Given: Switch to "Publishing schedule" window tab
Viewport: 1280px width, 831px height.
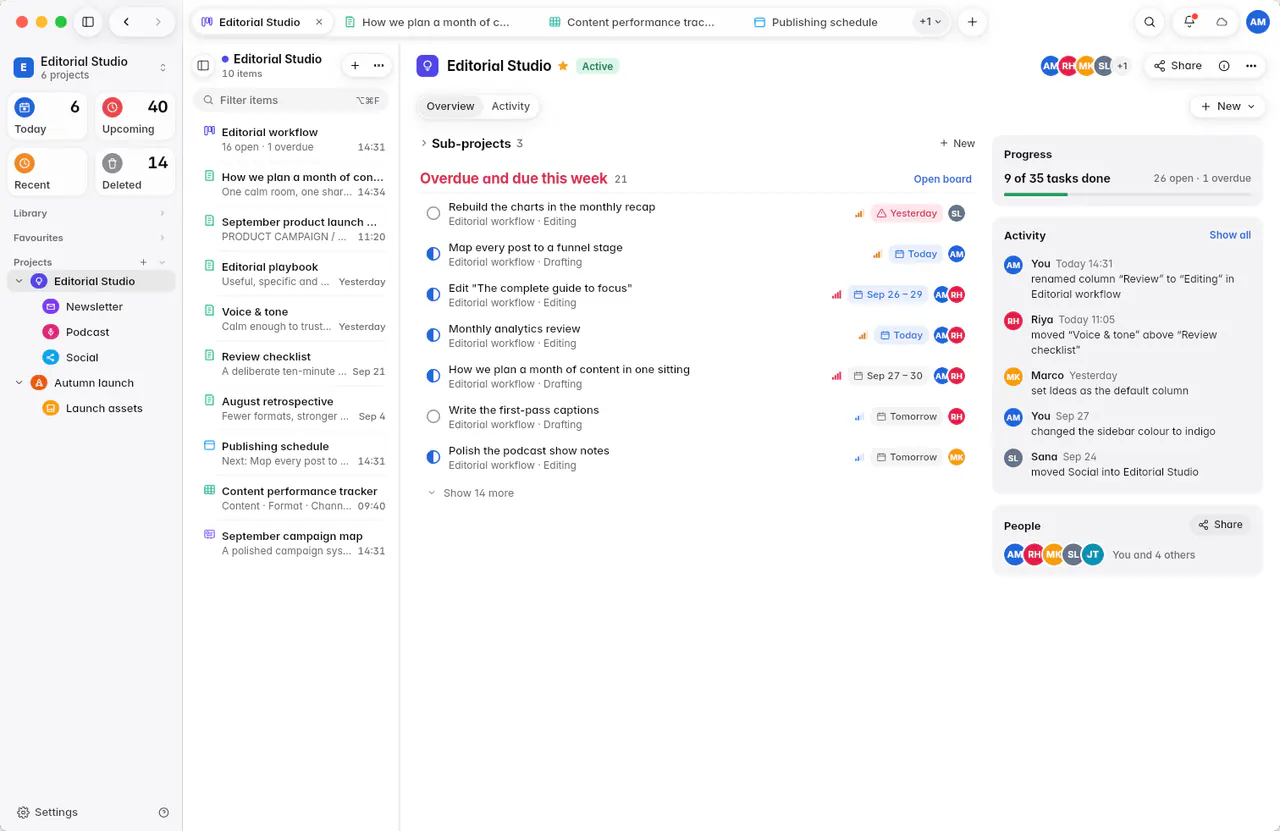Looking at the screenshot, I should [x=815, y=22].
